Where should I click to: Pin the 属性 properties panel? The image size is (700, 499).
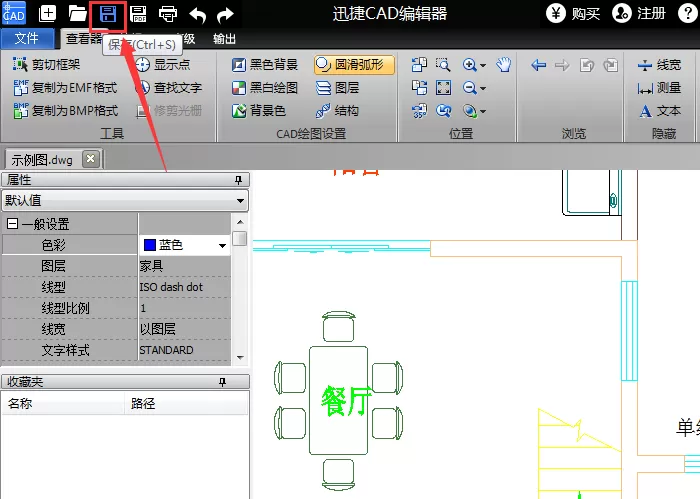tap(238, 180)
